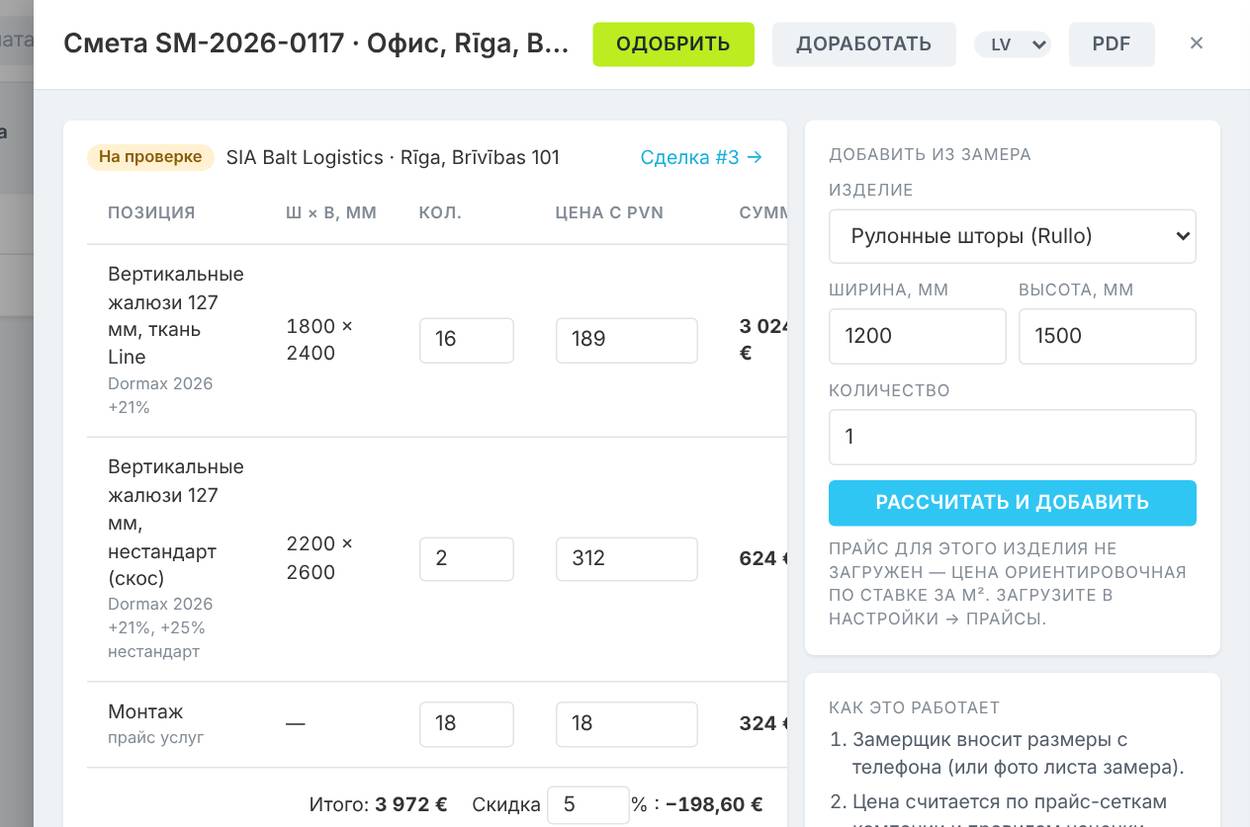The width and height of the screenshot is (1250, 827).
Task: Open the LV language dropdown
Action: pyautogui.click(x=1013, y=44)
